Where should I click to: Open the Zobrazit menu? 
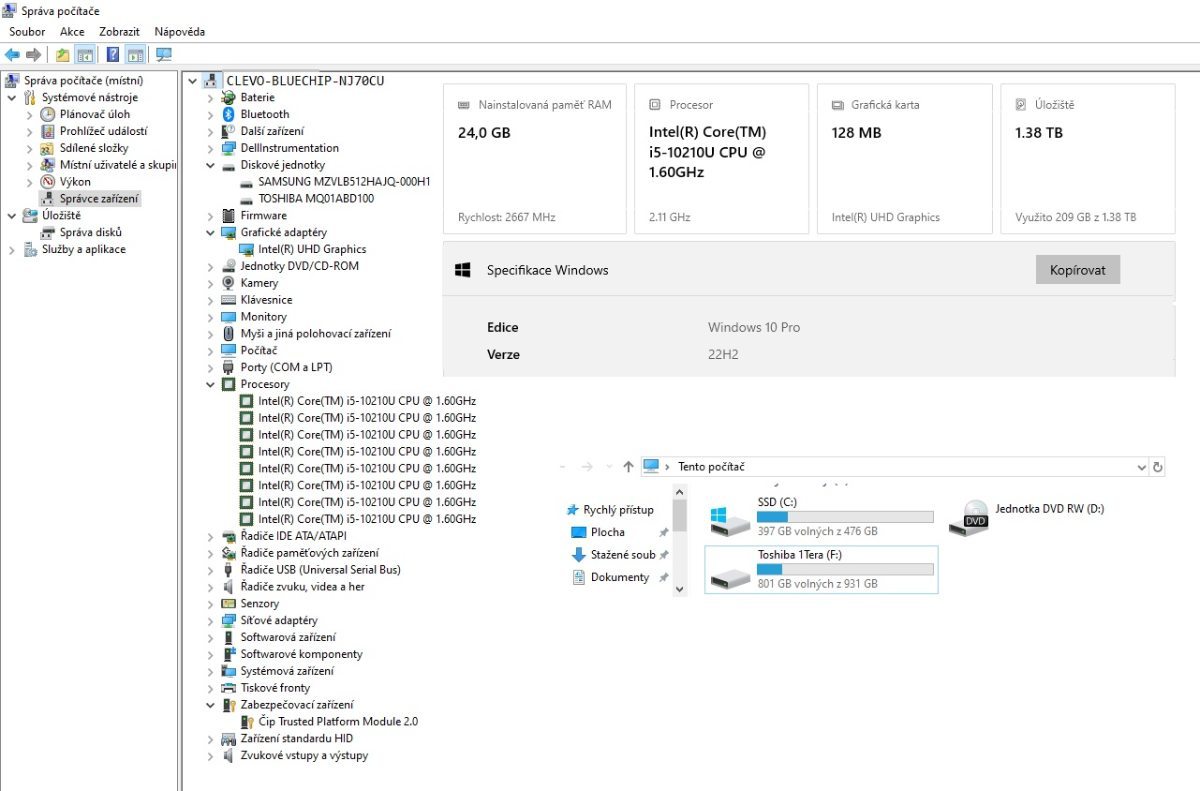click(x=119, y=32)
